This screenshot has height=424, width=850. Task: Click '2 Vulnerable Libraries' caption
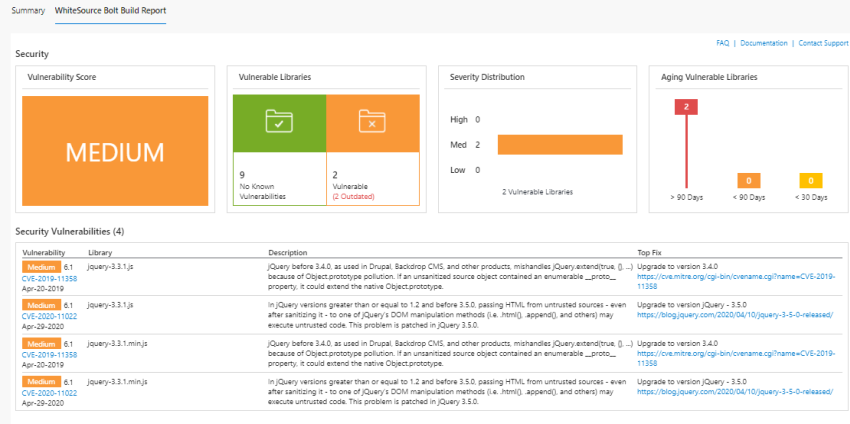click(537, 192)
